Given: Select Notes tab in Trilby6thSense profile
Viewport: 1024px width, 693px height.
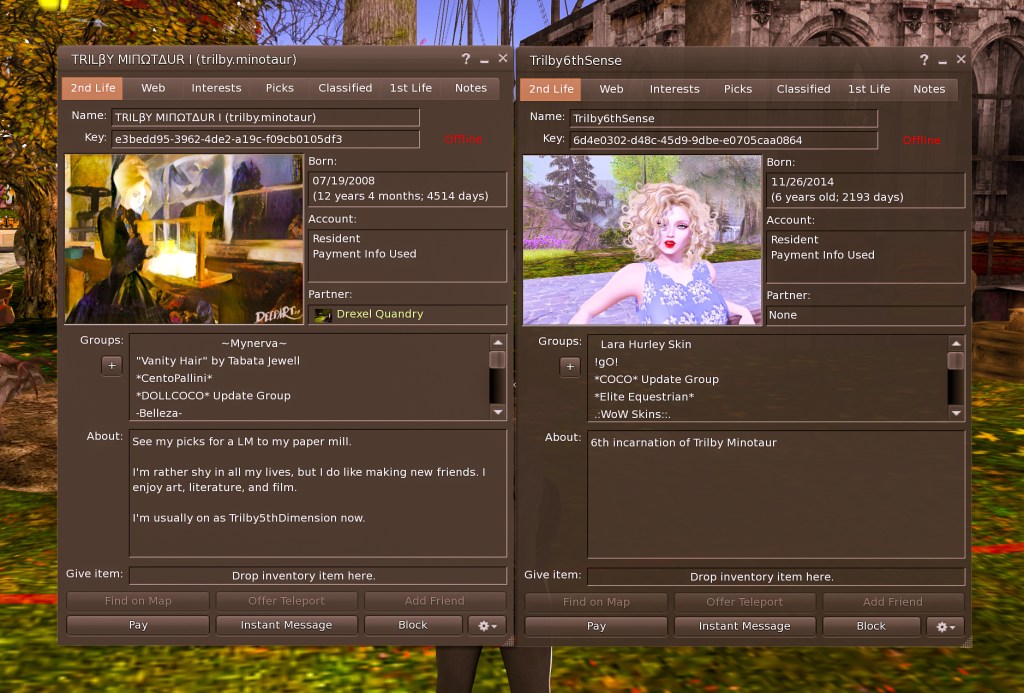Looking at the screenshot, I should coord(929,89).
